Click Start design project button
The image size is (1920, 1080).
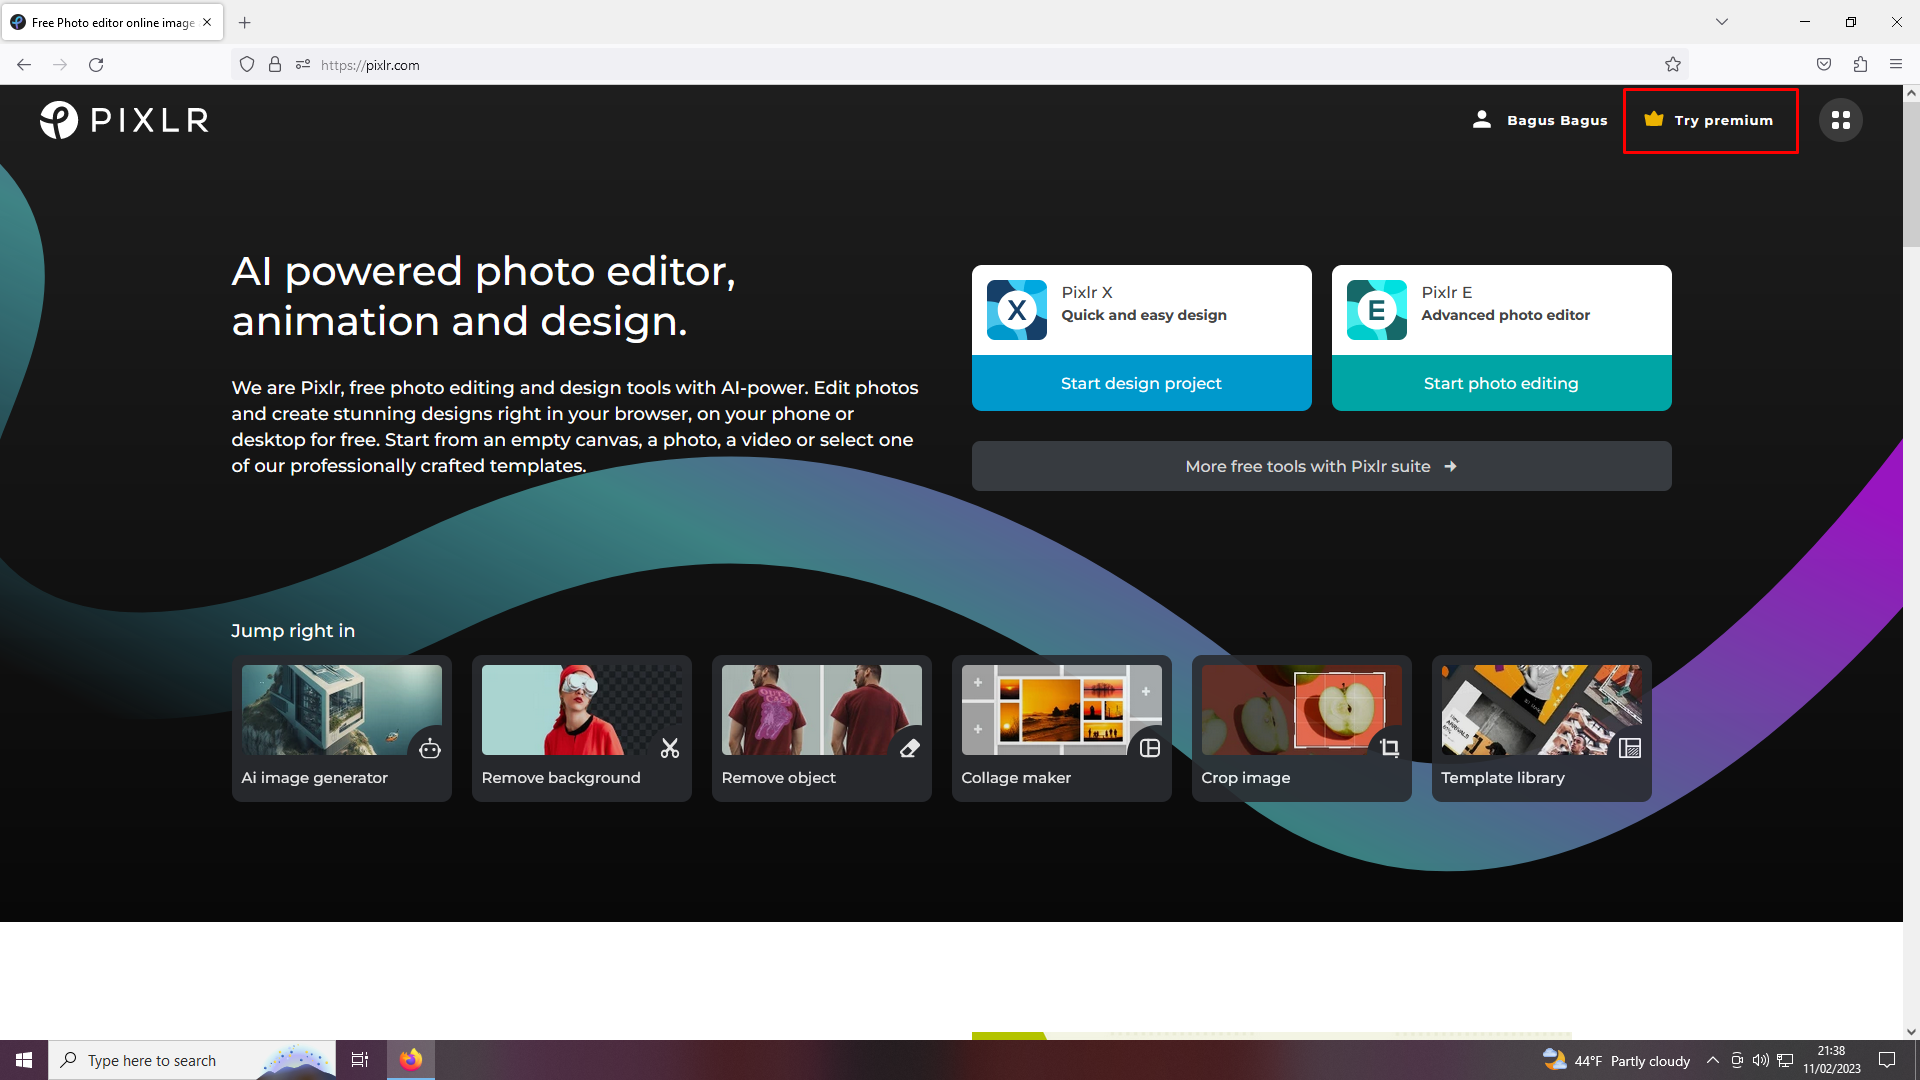click(x=1141, y=383)
